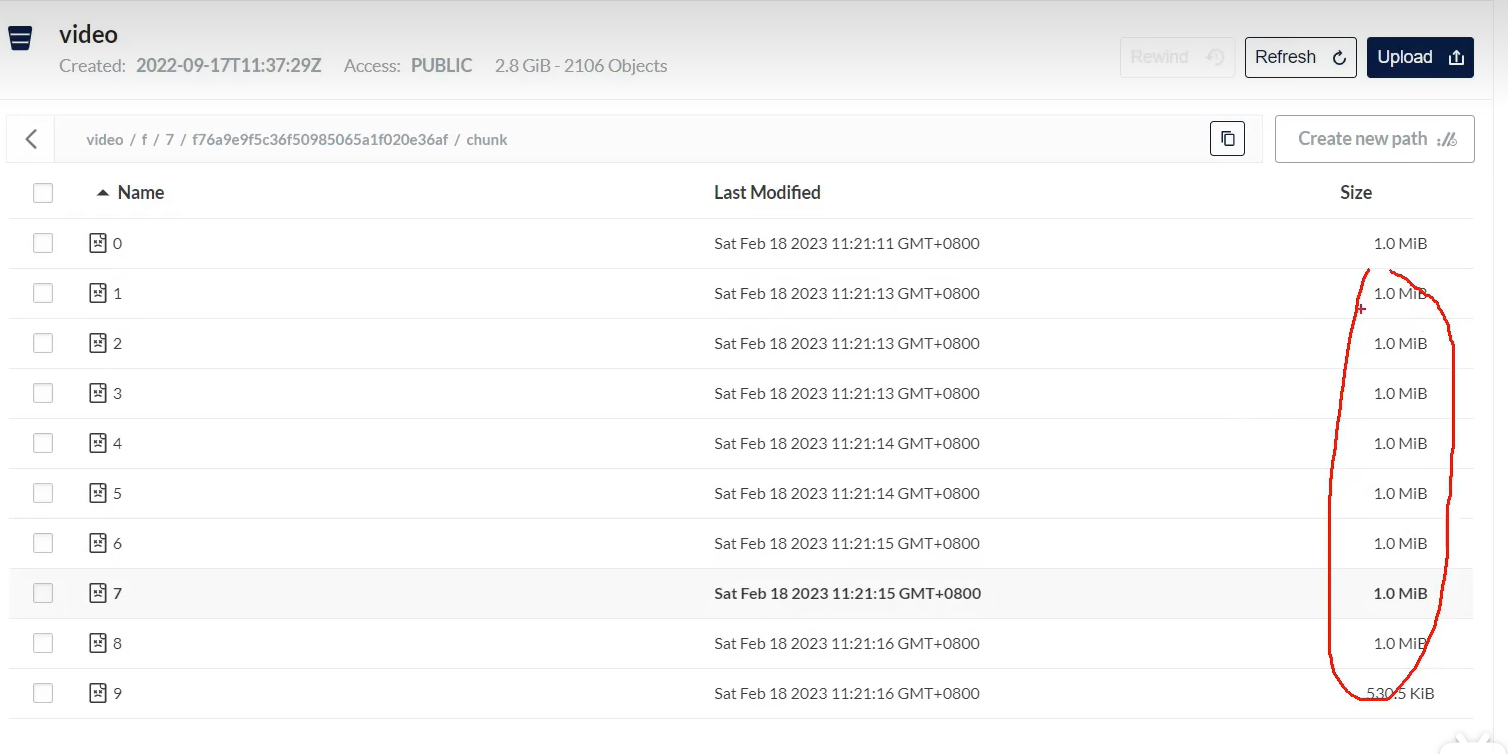Click the Refresh button
1508x754 pixels.
coord(1300,57)
